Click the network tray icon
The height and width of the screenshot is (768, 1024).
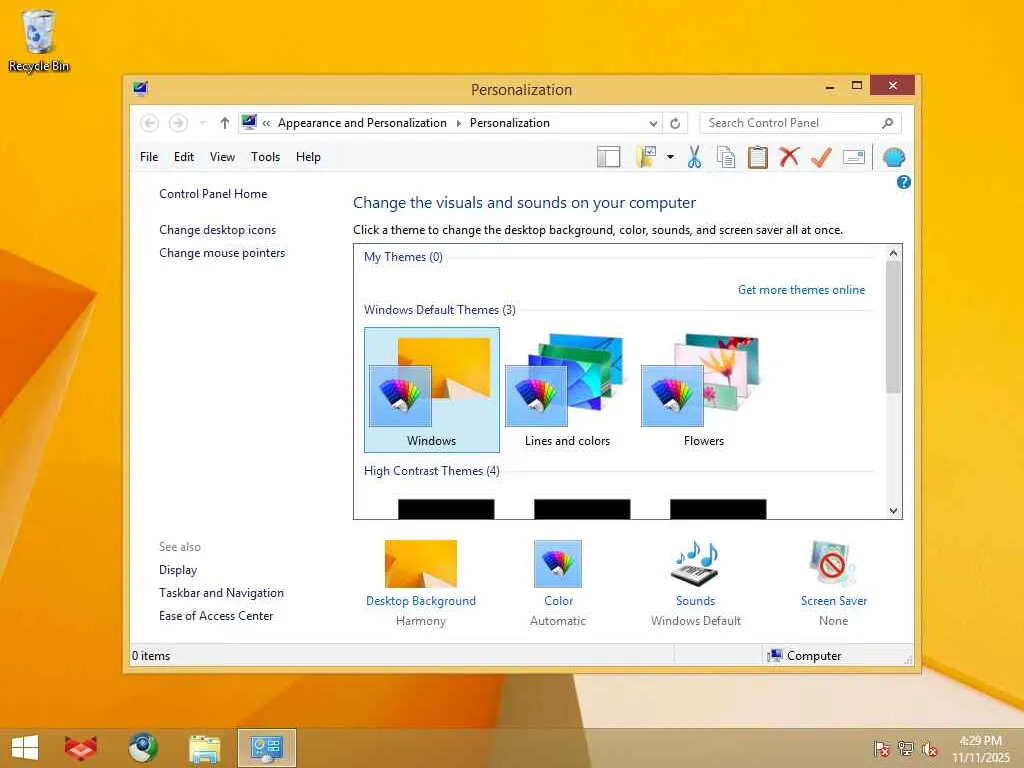(906, 749)
